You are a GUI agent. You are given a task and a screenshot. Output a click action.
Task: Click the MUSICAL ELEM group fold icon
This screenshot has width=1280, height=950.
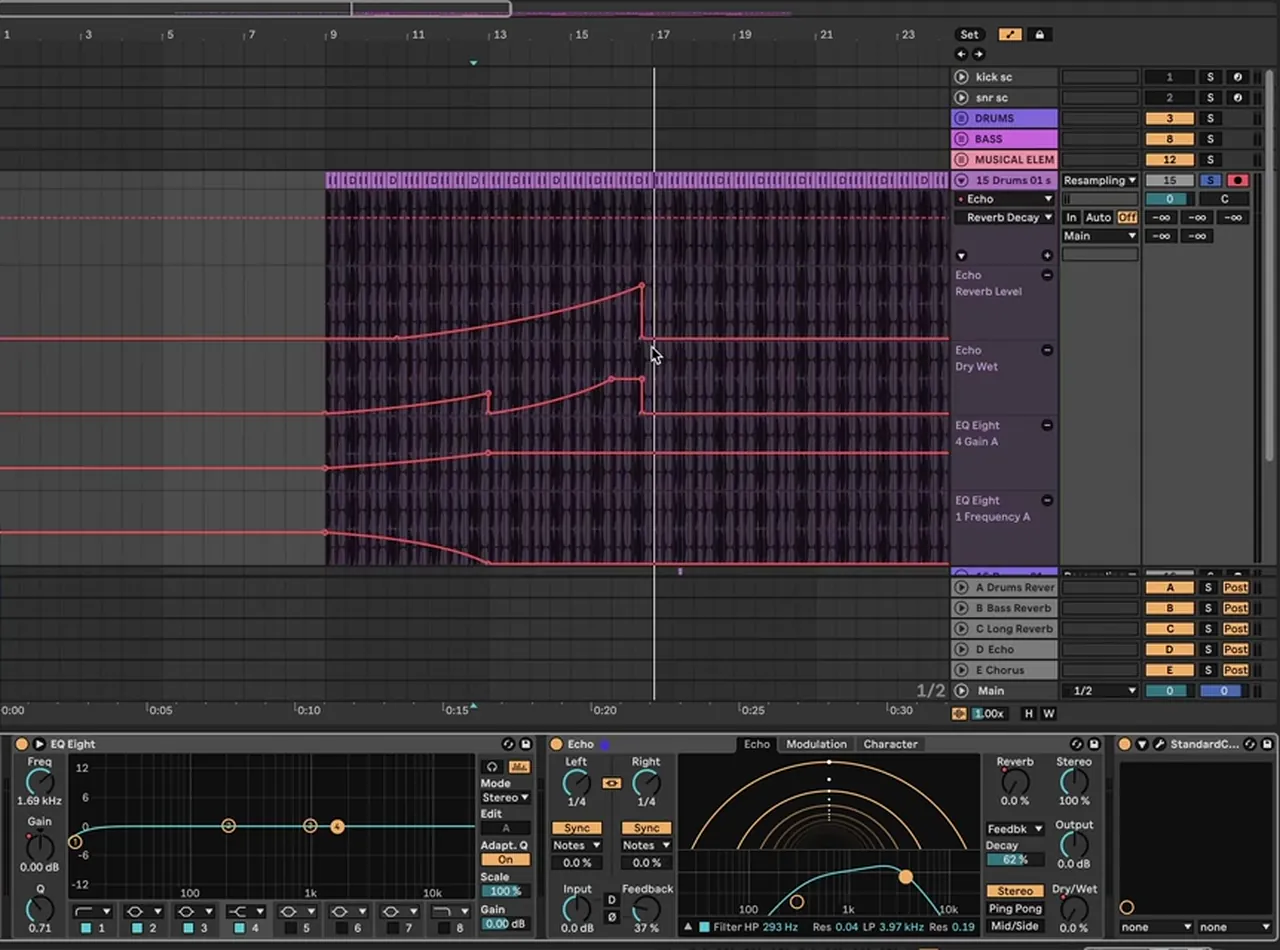point(961,159)
